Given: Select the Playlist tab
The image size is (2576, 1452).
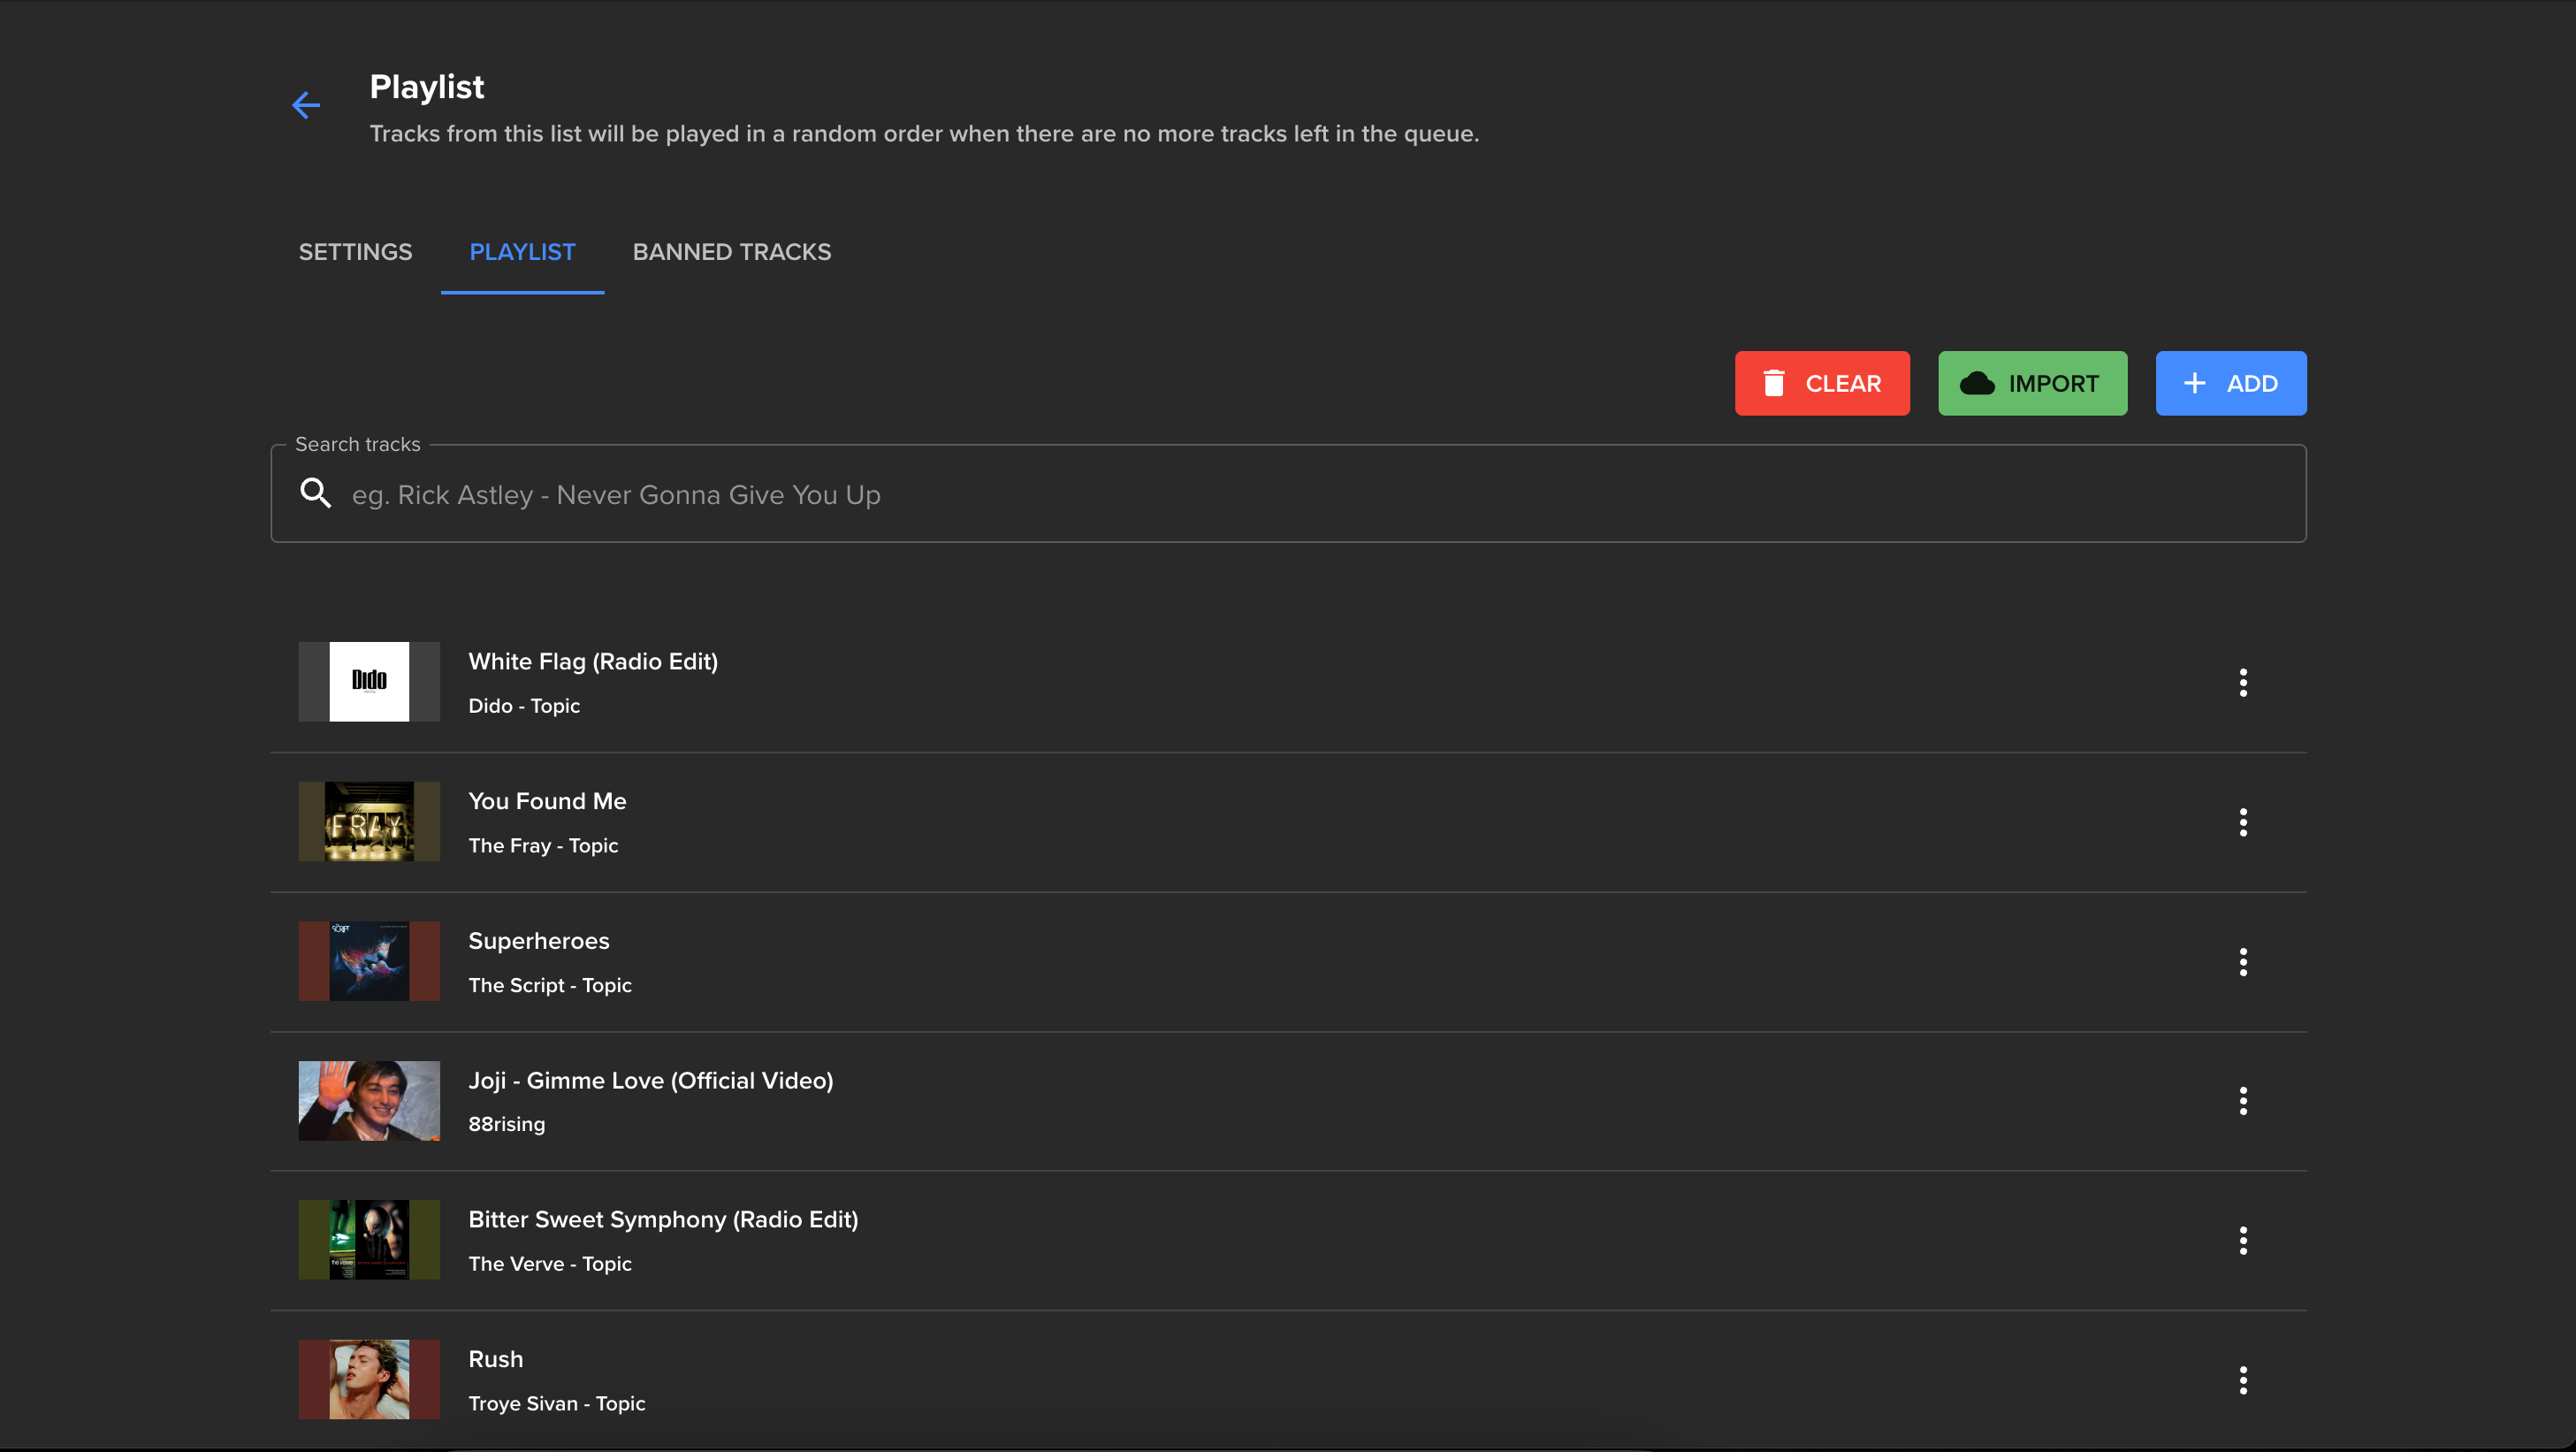Looking at the screenshot, I should click(522, 252).
